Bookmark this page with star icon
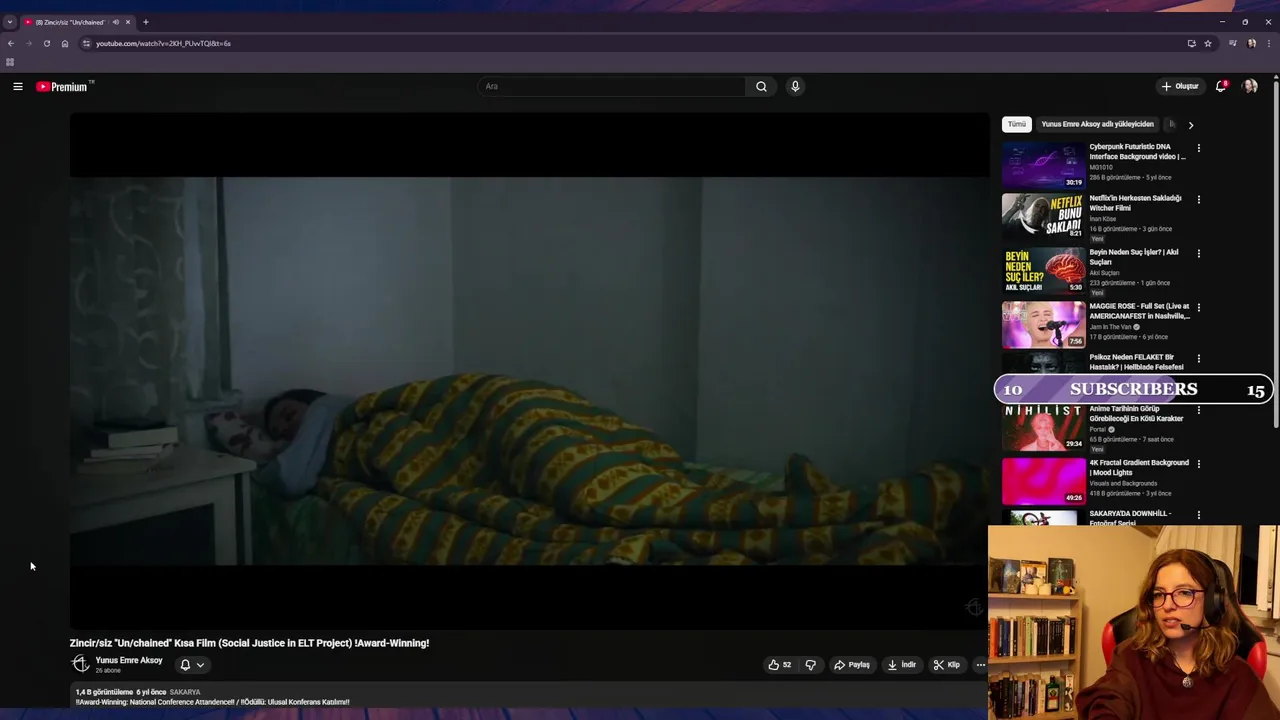The height and width of the screenshot is (720, 1280). 1208,44
